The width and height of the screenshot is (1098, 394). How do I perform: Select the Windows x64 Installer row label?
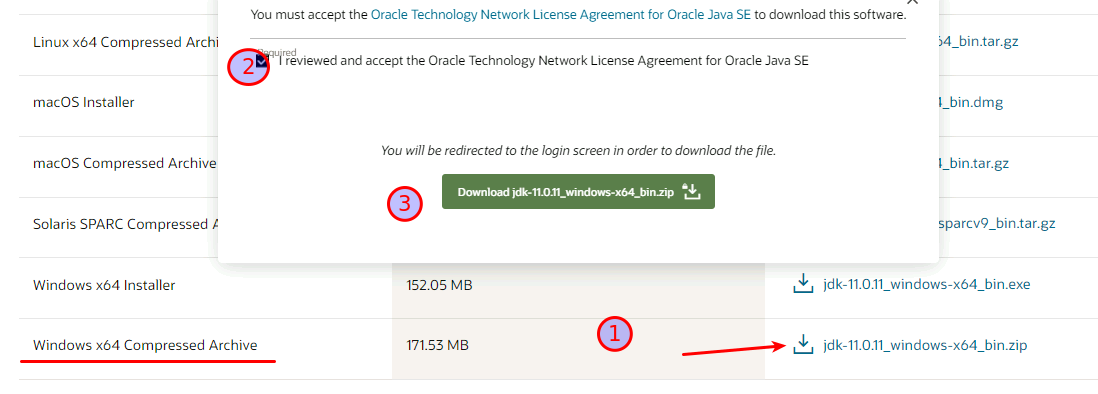pos(104,285)
